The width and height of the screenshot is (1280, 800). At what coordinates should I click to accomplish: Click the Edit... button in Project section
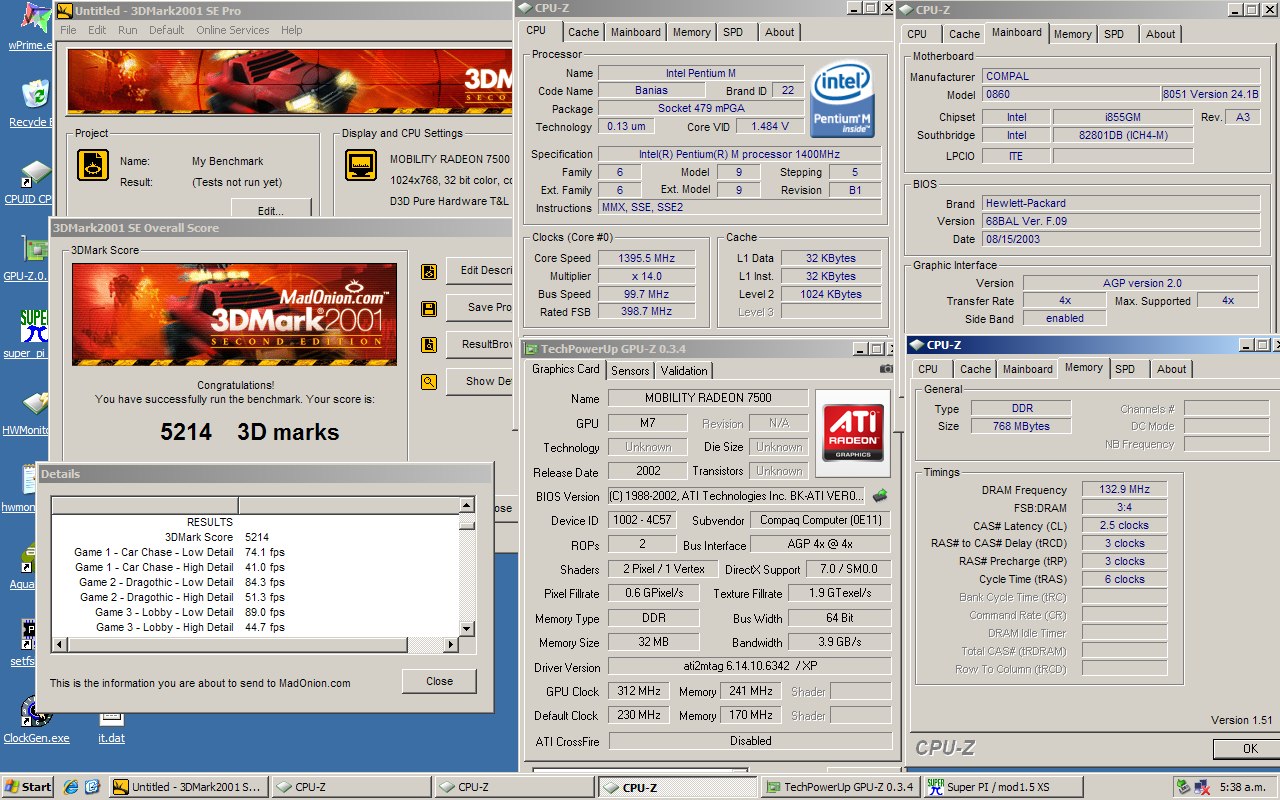click(x=270, y=210)
